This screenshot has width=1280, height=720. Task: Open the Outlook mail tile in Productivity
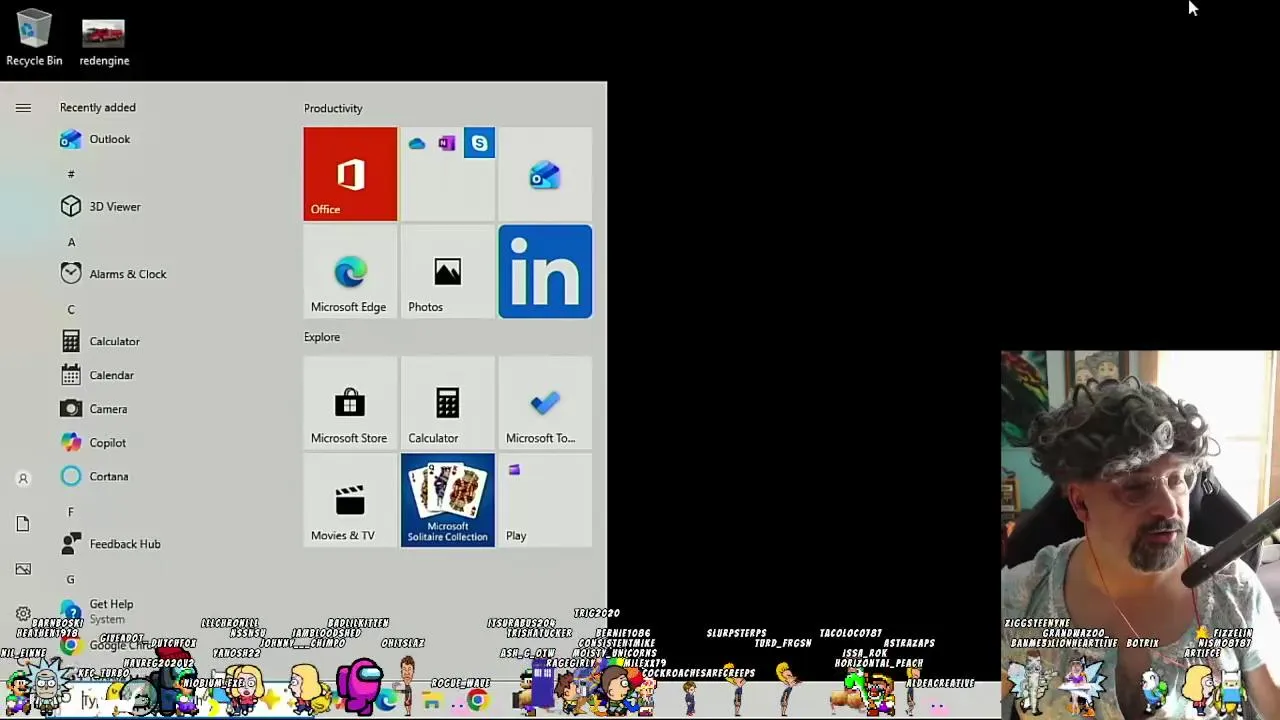point(545,174)
